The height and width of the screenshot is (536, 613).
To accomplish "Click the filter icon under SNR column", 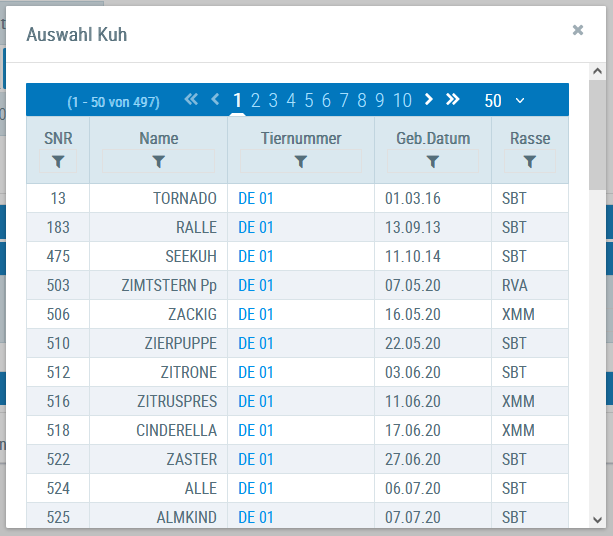I will coord(58,161).
